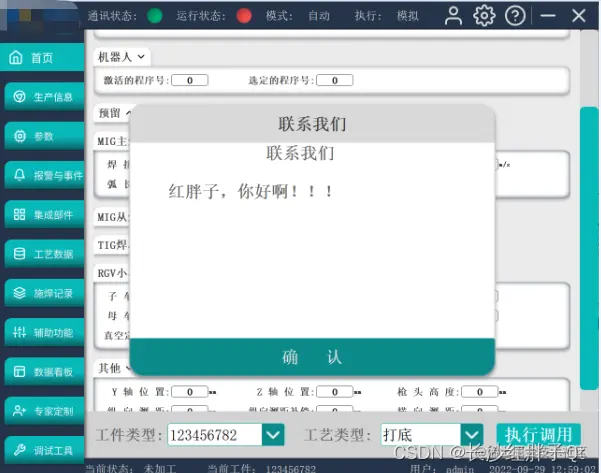
Task: Open 调试工具 sidebar item
Action: pos(44,450)
